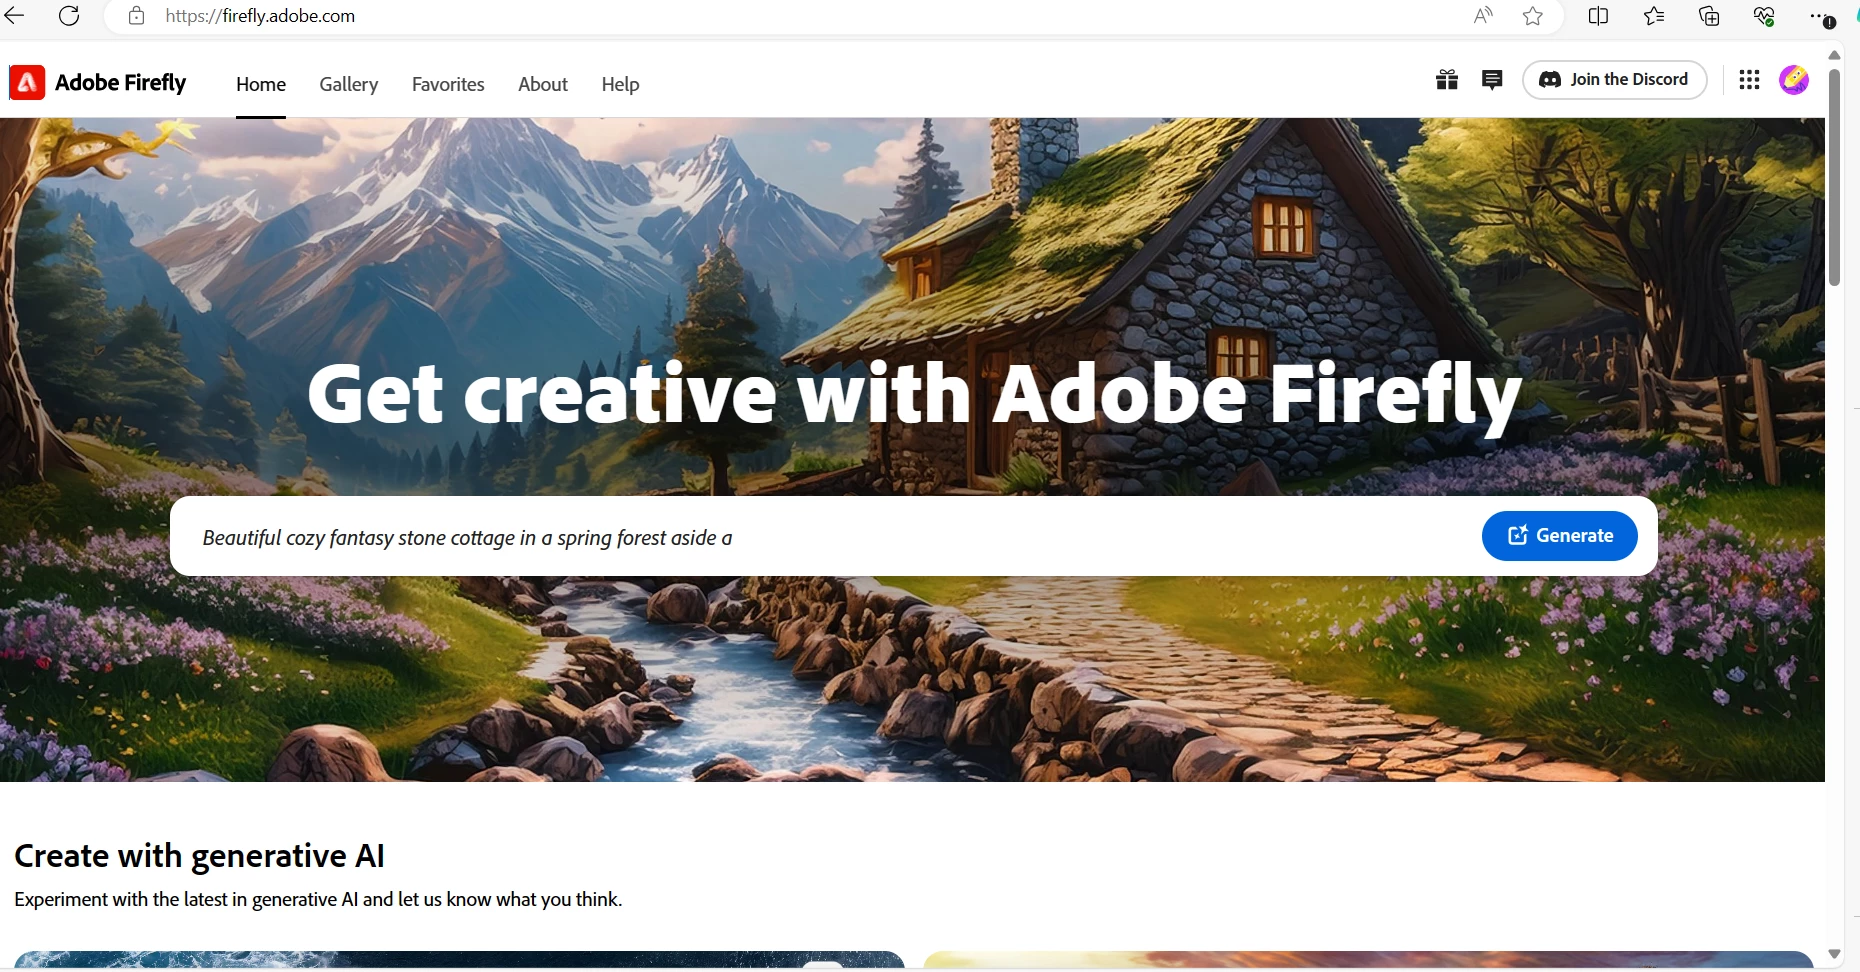Open the user profile avatar
This screenshot has width=1860, height=972.
point(1794,80)
